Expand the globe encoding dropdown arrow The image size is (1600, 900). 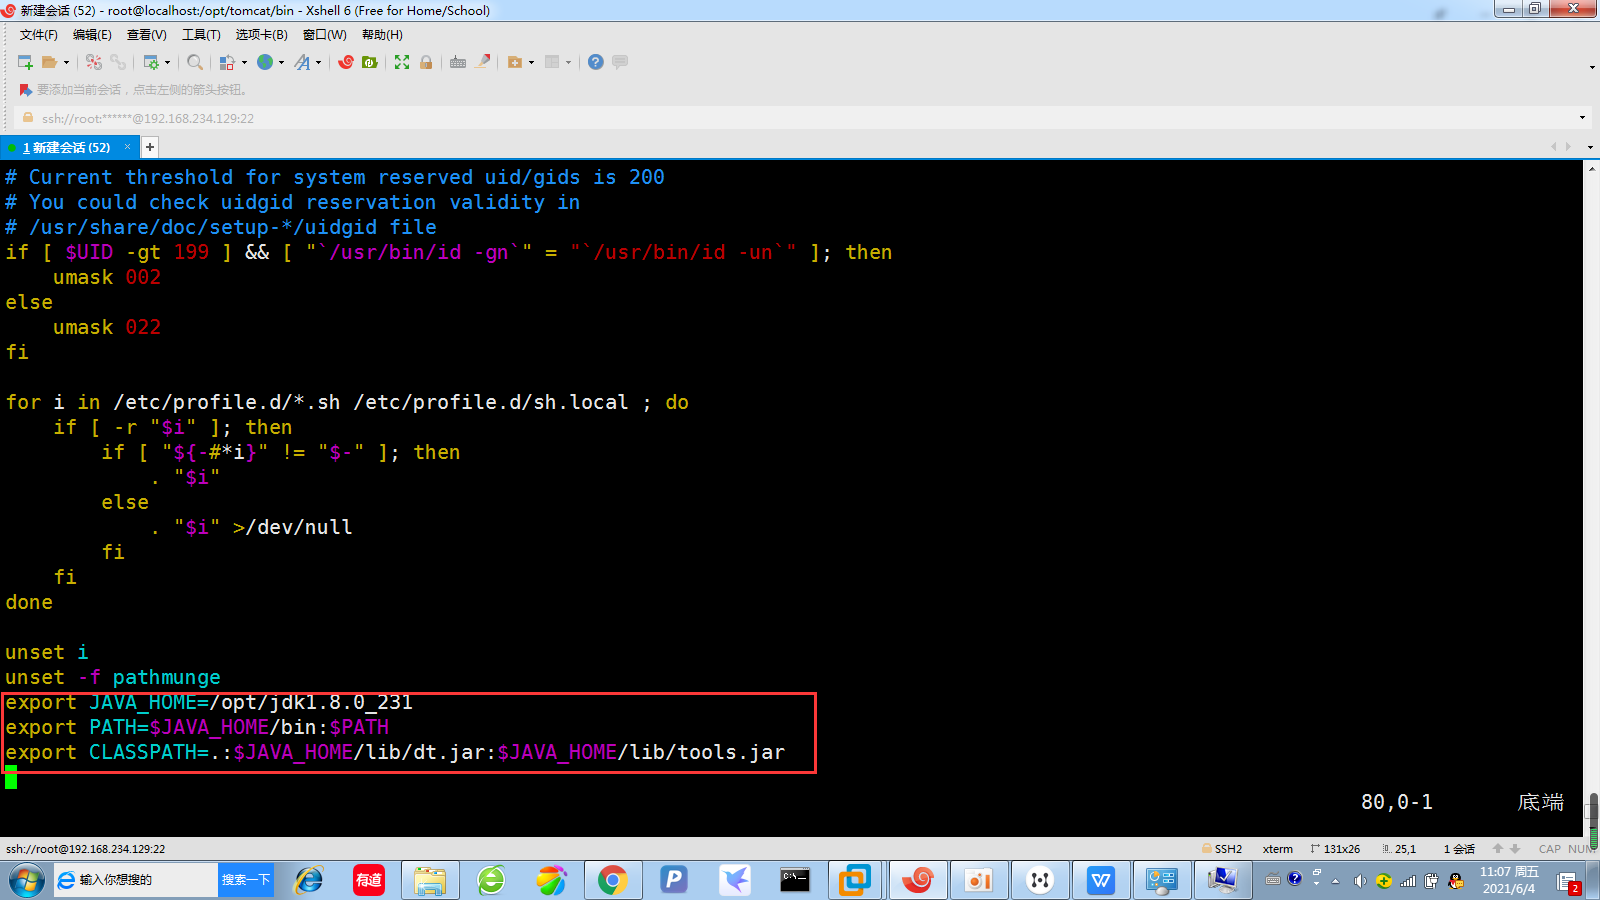(x=281, y=63)
